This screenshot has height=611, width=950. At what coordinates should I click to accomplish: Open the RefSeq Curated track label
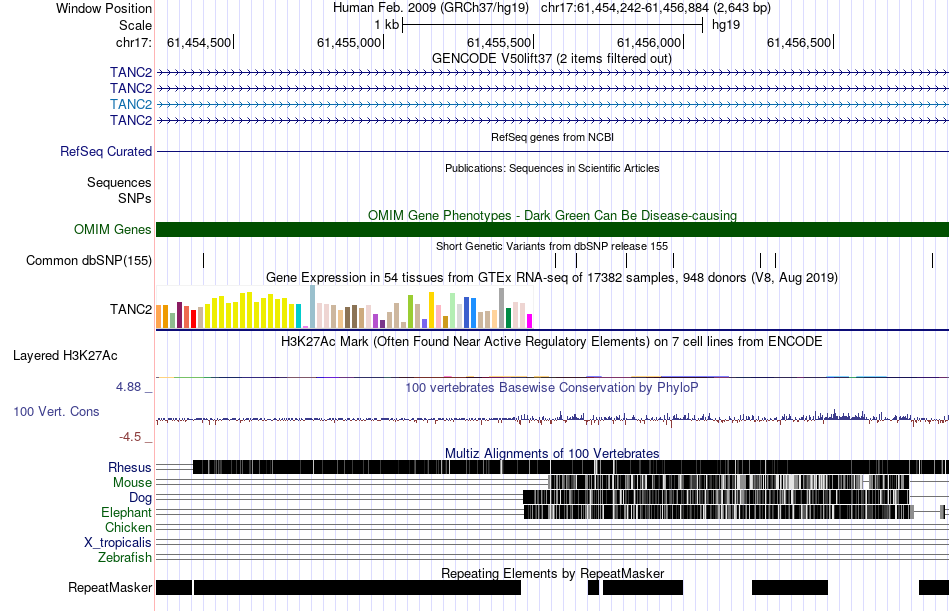click(x=106, y=152)
